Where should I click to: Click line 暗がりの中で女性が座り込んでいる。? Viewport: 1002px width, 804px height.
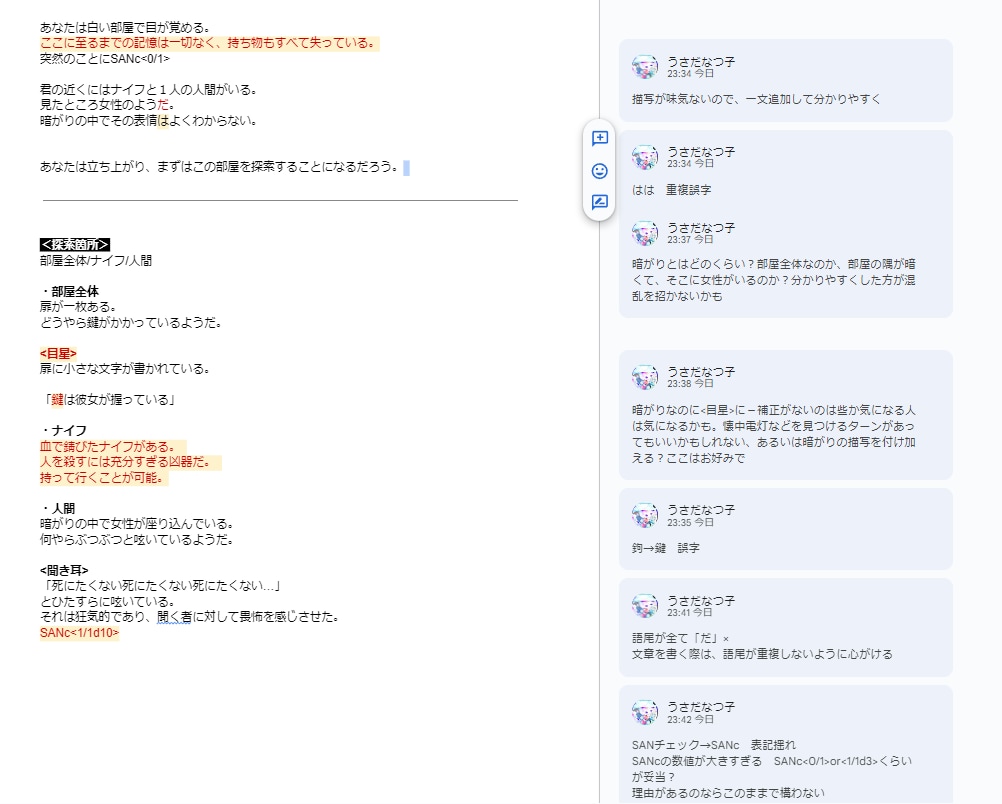pyautogui.click(x=137, y=524)
